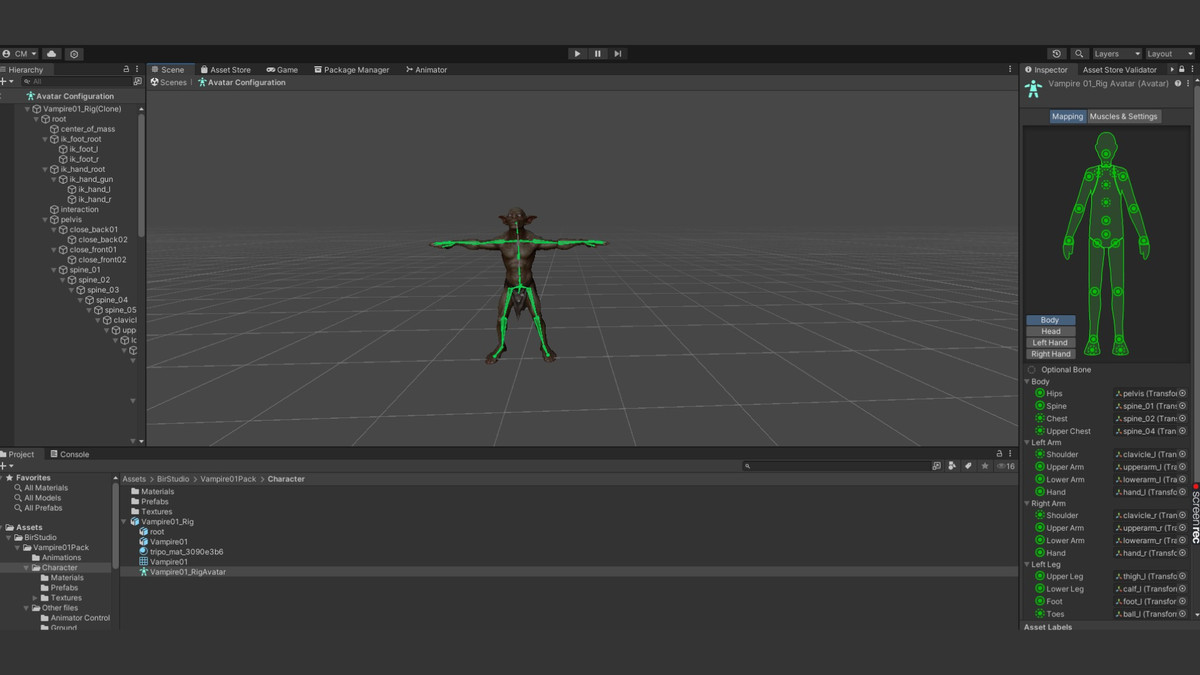Switch to Asset Store Validator tab
Image resolution: width=1200 pixels, height=675 pixels.
(x=1119, y=70)
